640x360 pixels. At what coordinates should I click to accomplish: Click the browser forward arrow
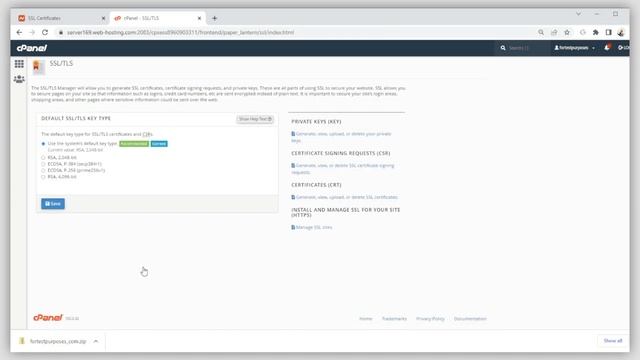[x=32, y=32]
